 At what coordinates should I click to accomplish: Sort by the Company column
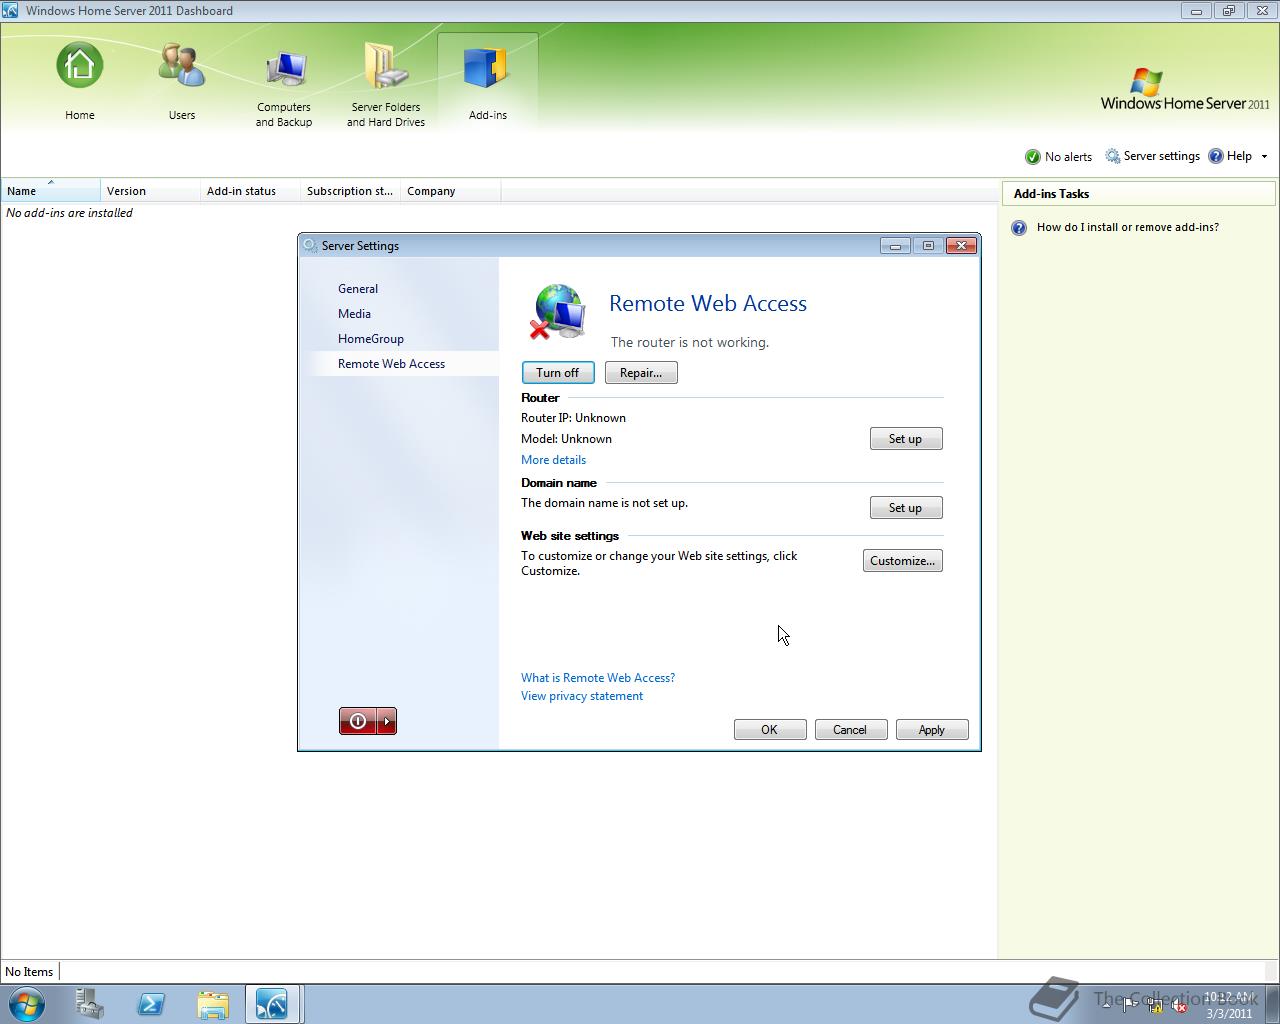pyautogui.click(x=451, y=191)
